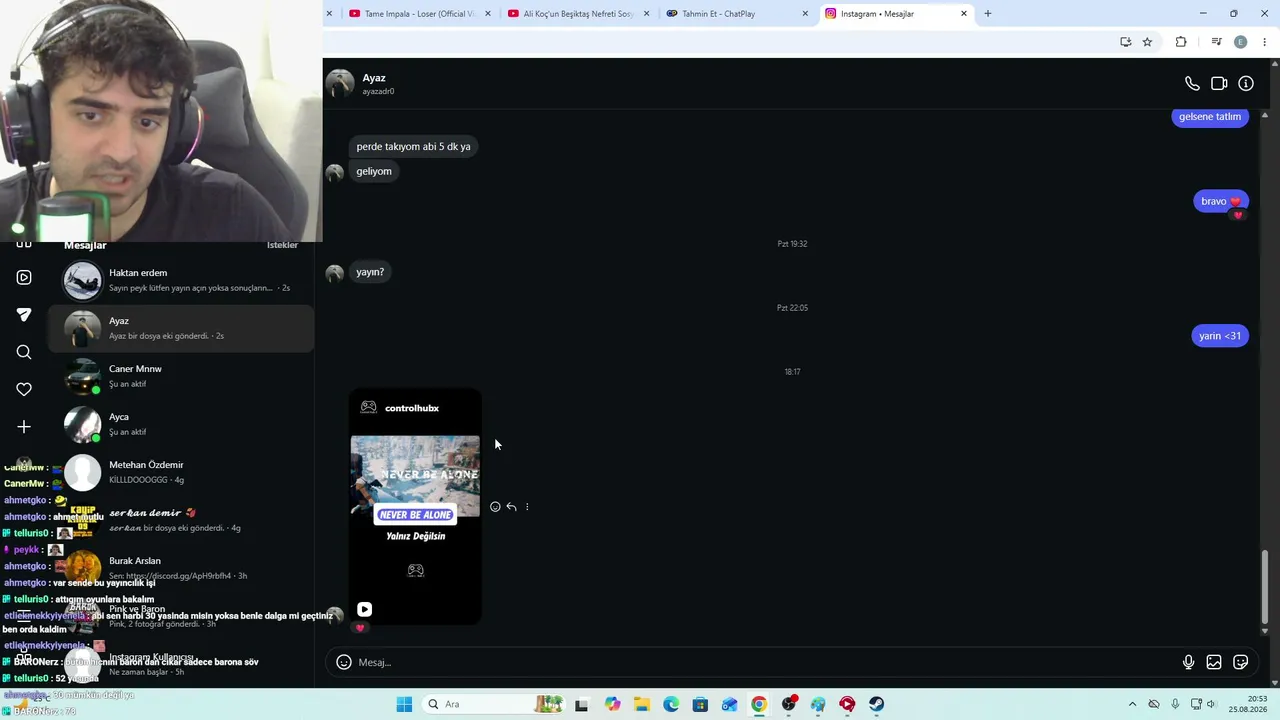The height and width of the screenshot is (720, 1280).
Task: Create a new post with plus icon
Action: [x=24, y=427]
